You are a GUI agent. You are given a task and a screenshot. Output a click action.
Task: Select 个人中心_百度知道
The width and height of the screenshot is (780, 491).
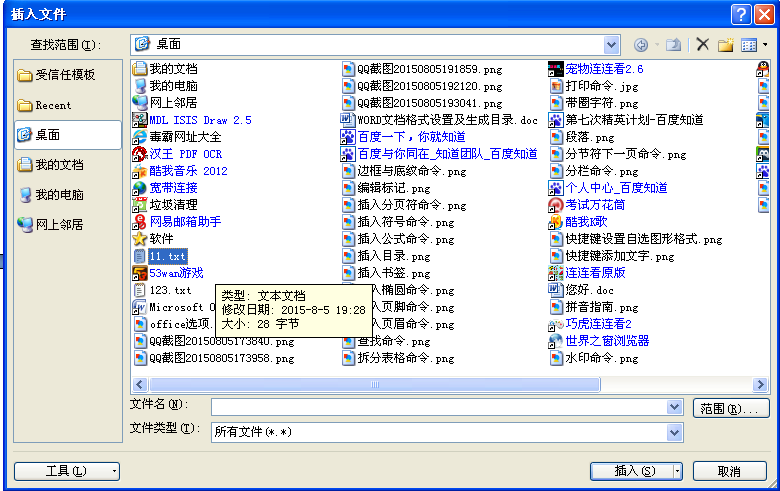[x=608, y=188]
